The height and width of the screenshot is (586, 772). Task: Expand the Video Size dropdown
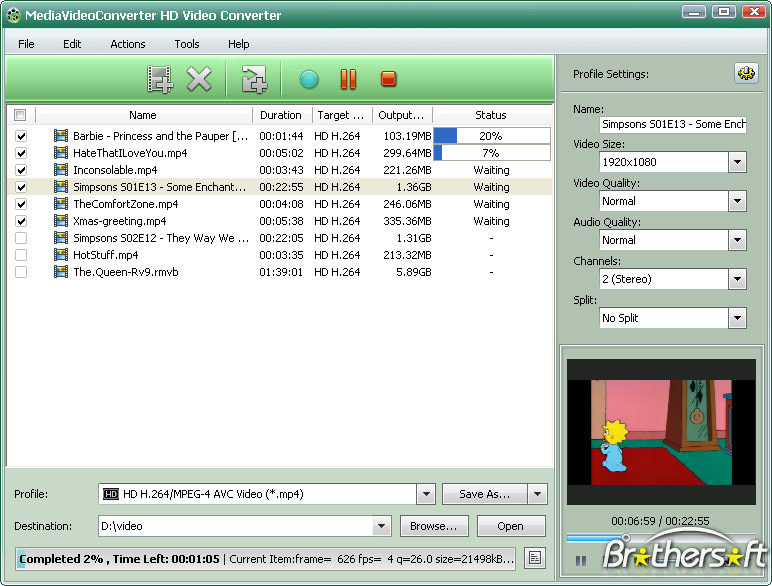click(x=737, y=162)
